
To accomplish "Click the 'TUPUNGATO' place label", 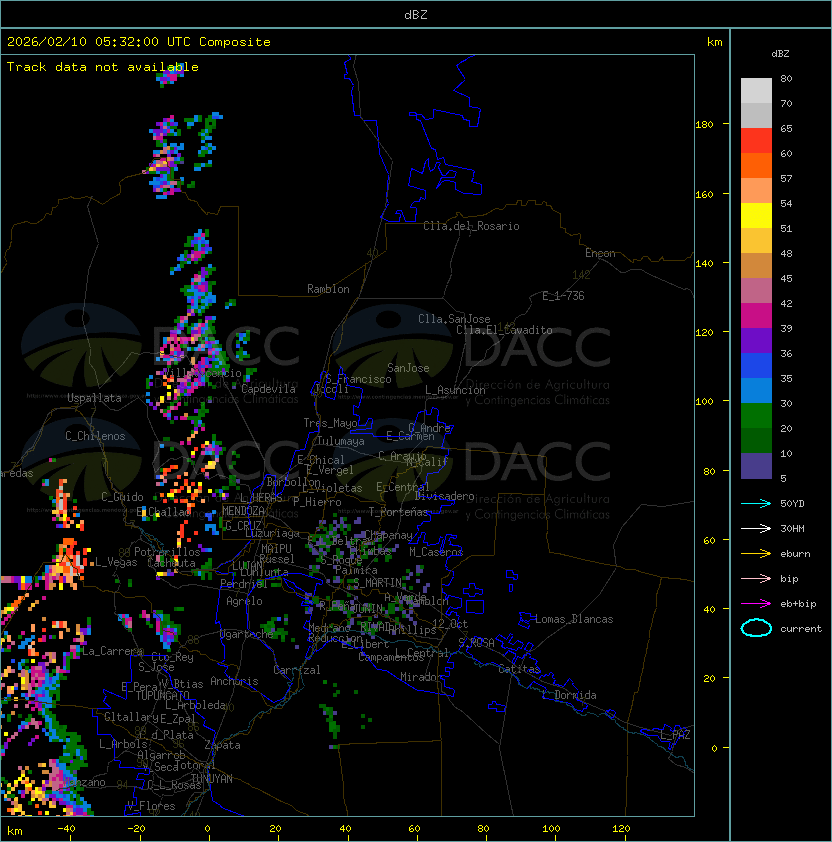I will (x=162, y=695).
